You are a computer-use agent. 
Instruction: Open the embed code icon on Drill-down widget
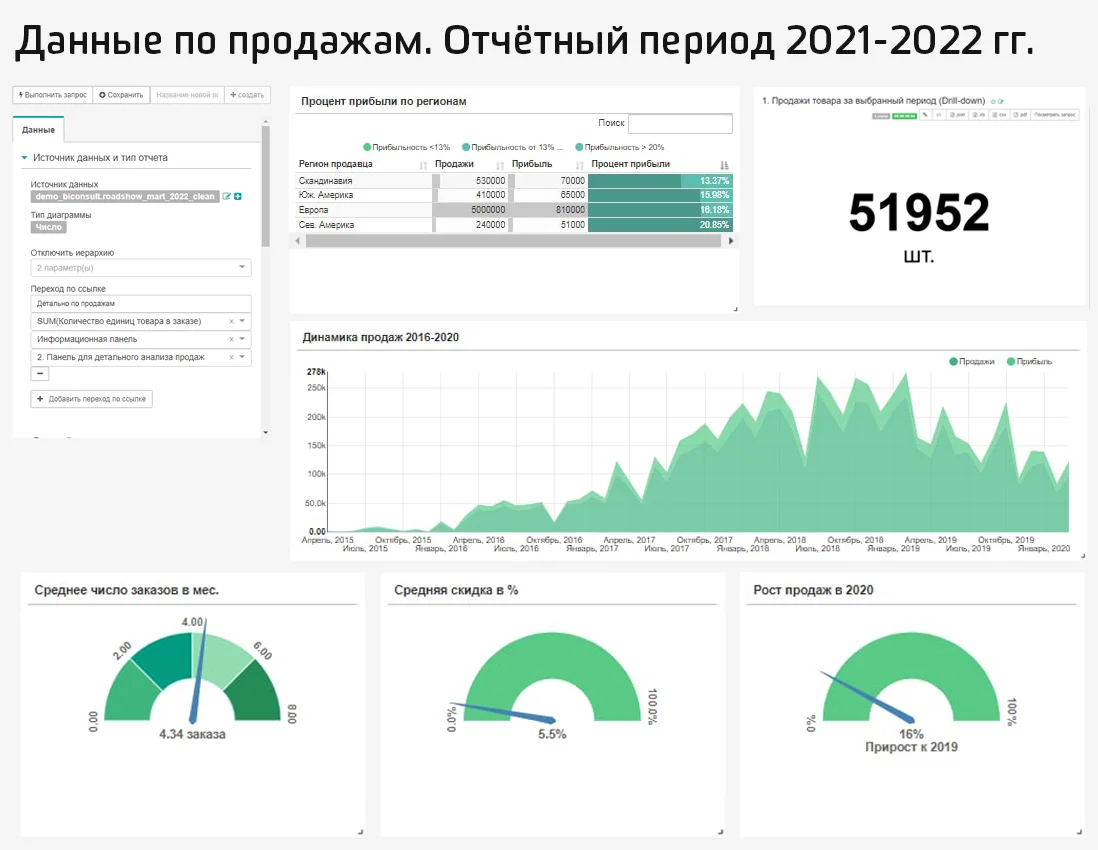(939, 114)
